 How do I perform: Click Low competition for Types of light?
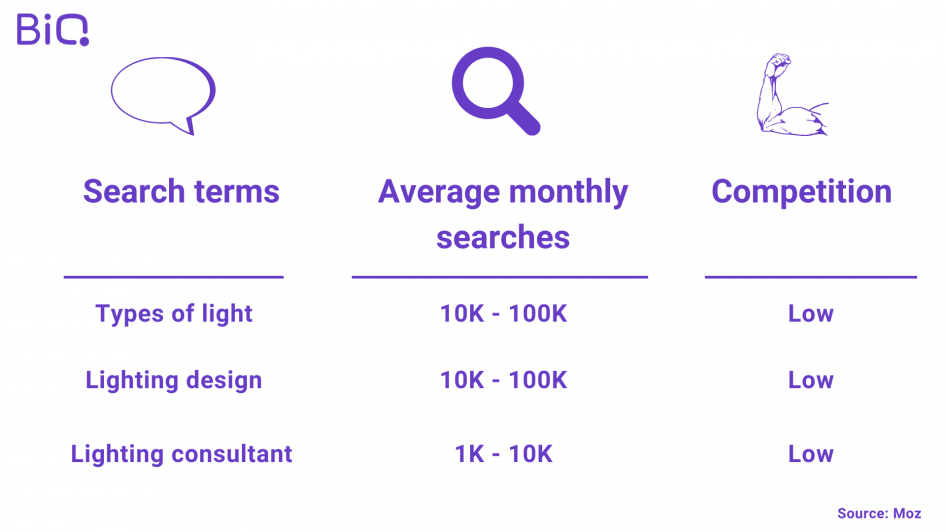(x=811, y=314)
